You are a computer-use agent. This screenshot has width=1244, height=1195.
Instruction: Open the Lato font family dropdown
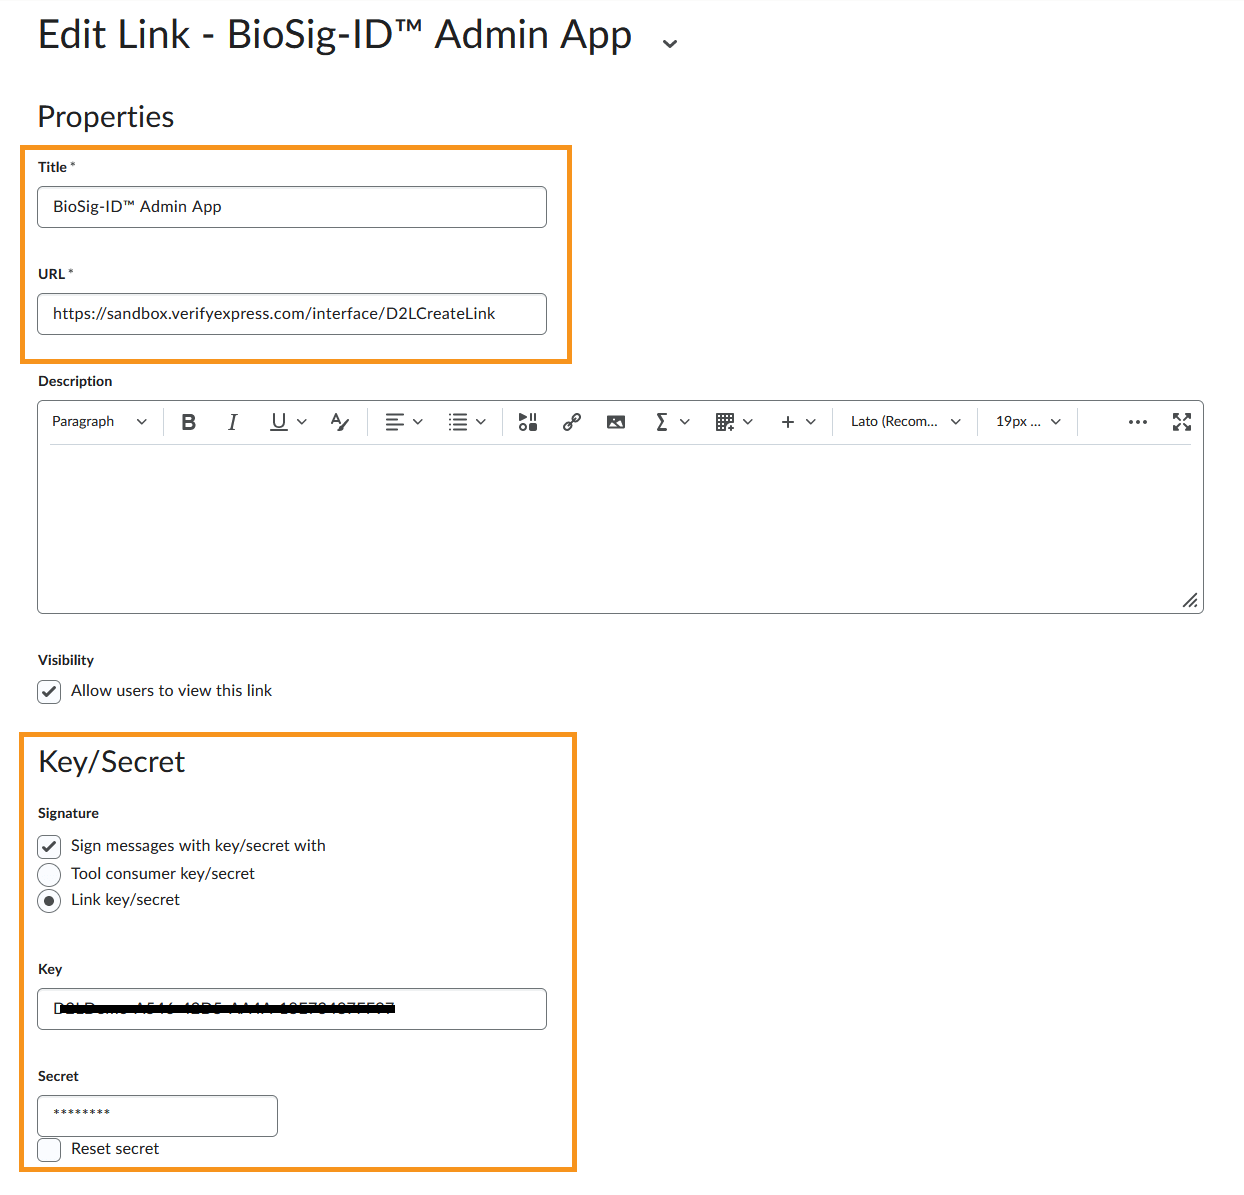click(906, 422)
